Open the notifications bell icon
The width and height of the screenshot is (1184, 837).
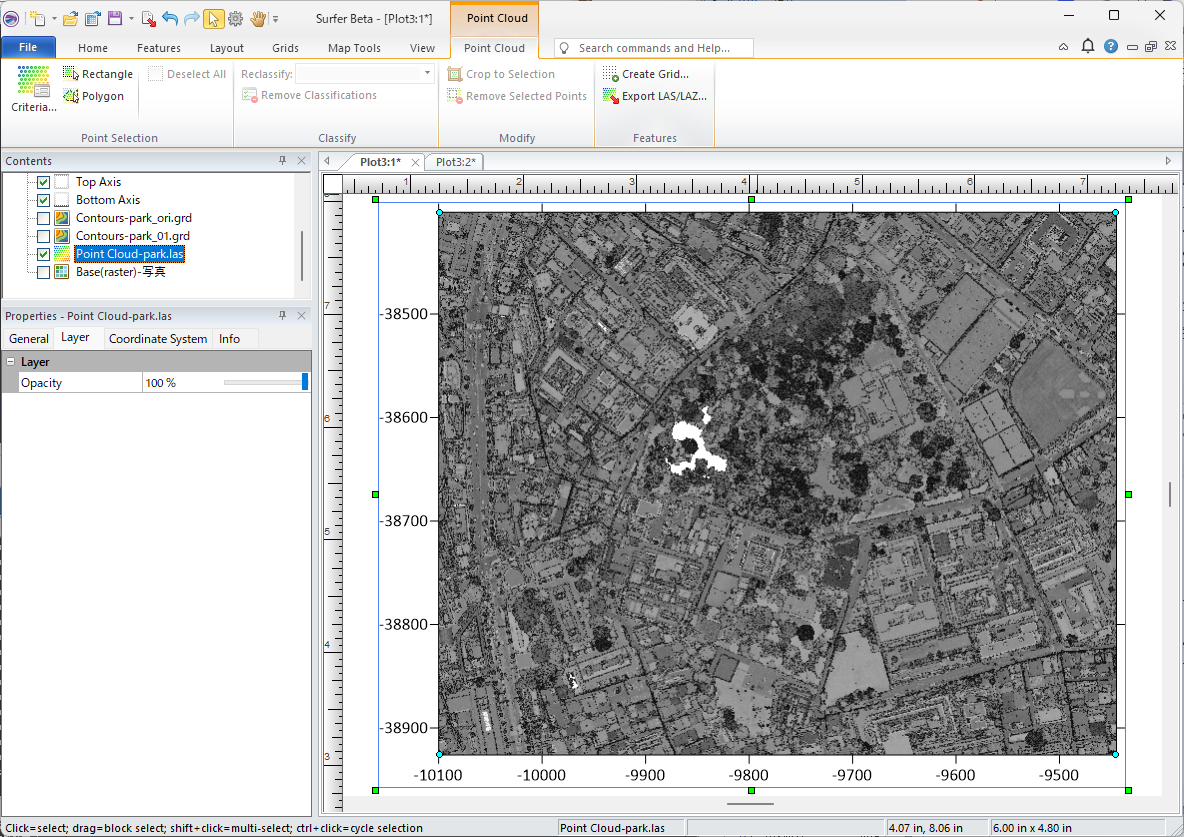pyautogui.click(x=1088, y=47)
